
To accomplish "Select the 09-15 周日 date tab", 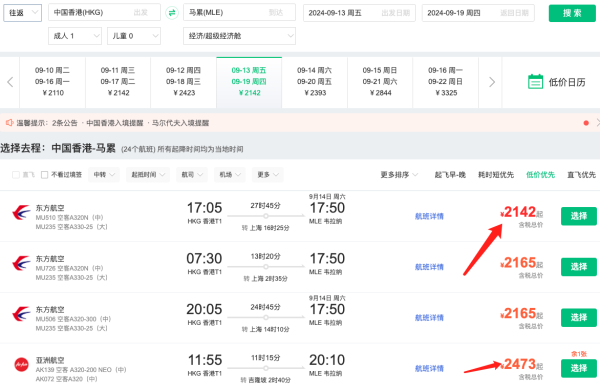I will click(380, 82).
